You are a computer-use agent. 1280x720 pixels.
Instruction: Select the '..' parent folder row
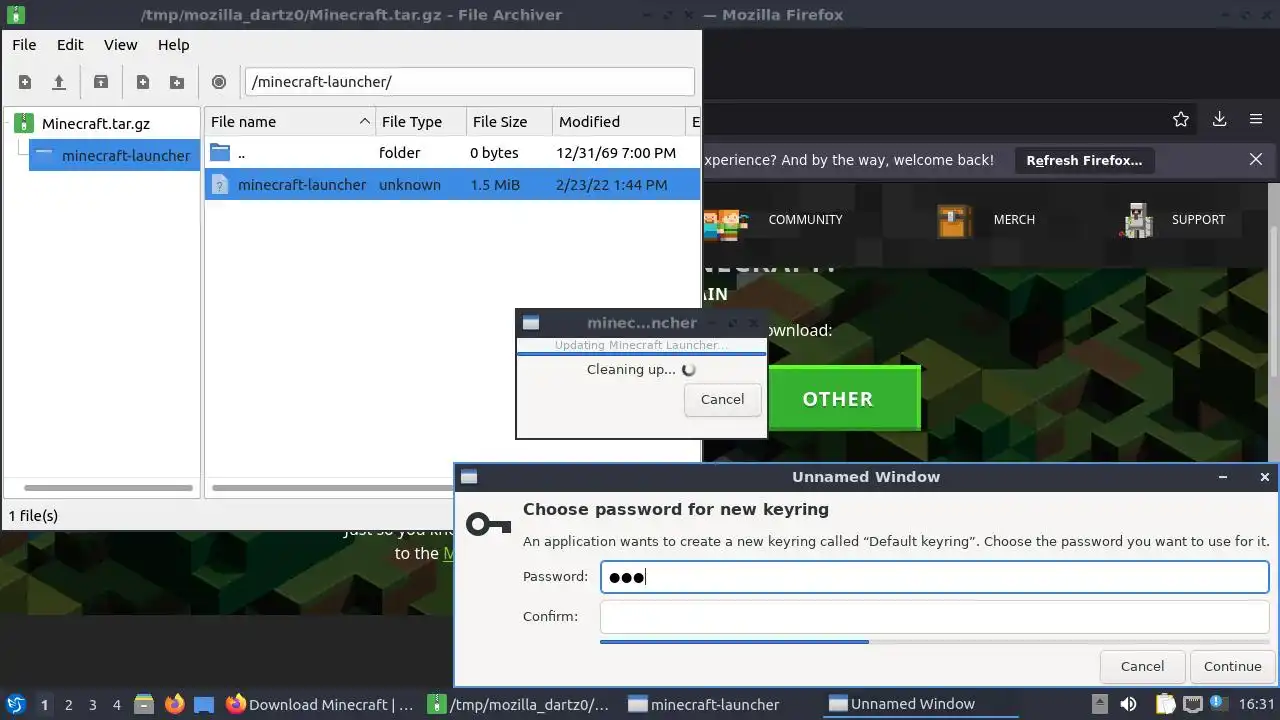click(452, 153)
